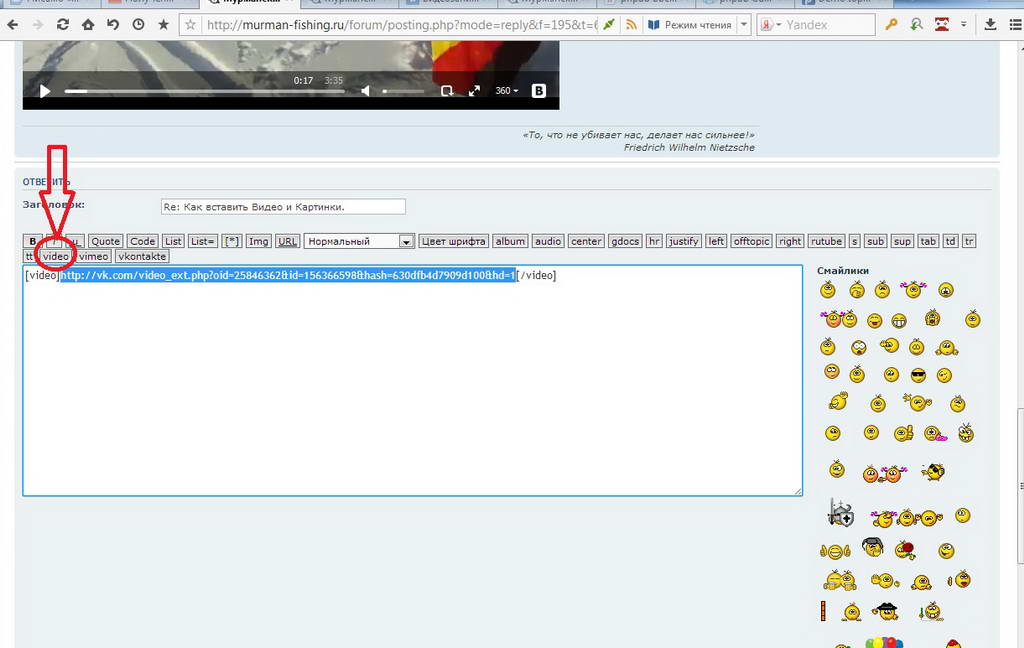The width and height of the screenshot is (1024, 648).
Task: Open the Нормальный font size dropdown
Action: coord(359,241)
